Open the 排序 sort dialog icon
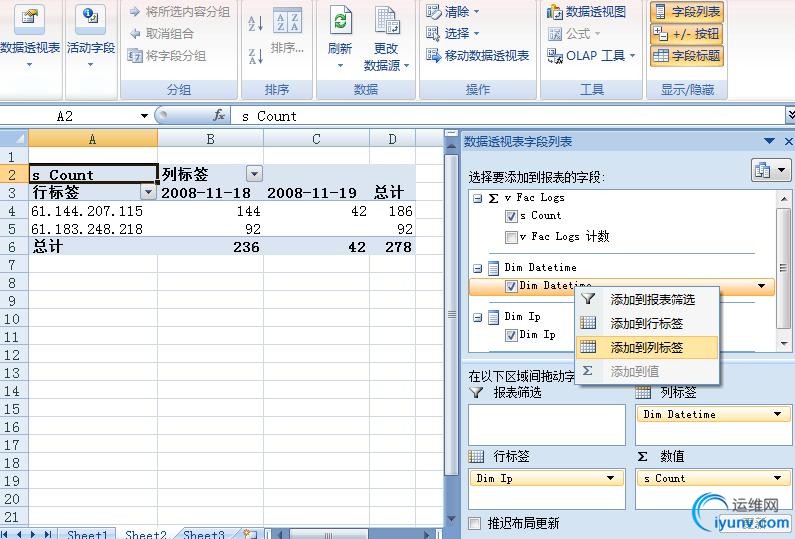Image resolution: width=795 pixels, height=539 pixels. click(x=287, y=21)
